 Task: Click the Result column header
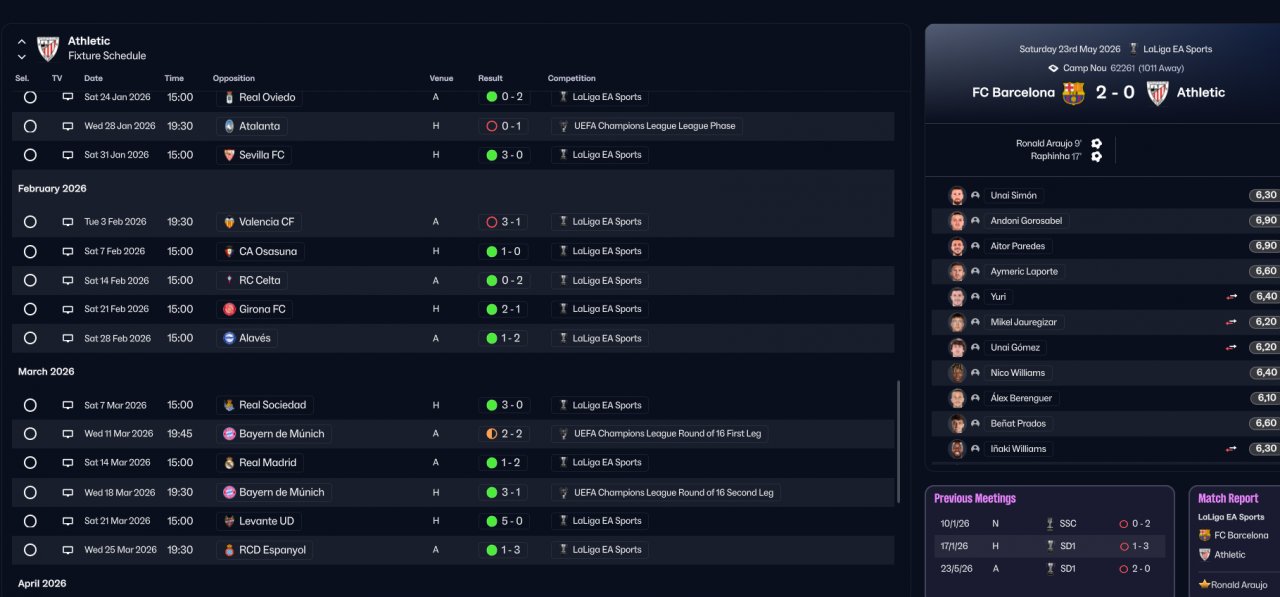point(490,78)
